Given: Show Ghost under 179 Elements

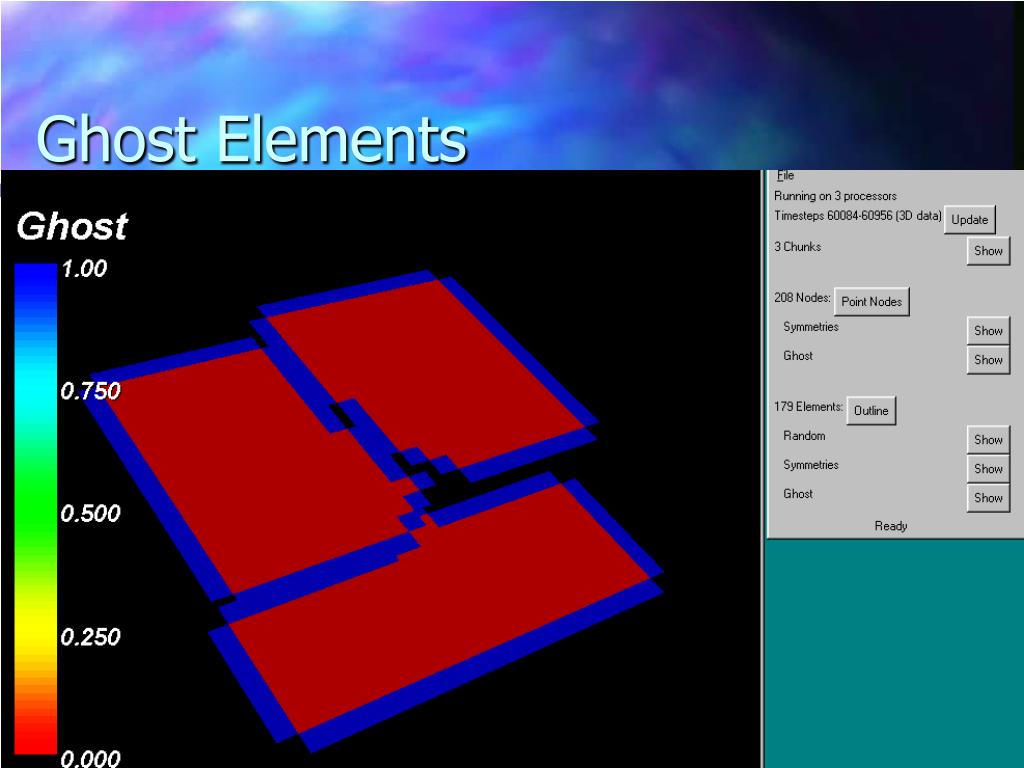Looking at the screenshot, I should tap(988, 498).
